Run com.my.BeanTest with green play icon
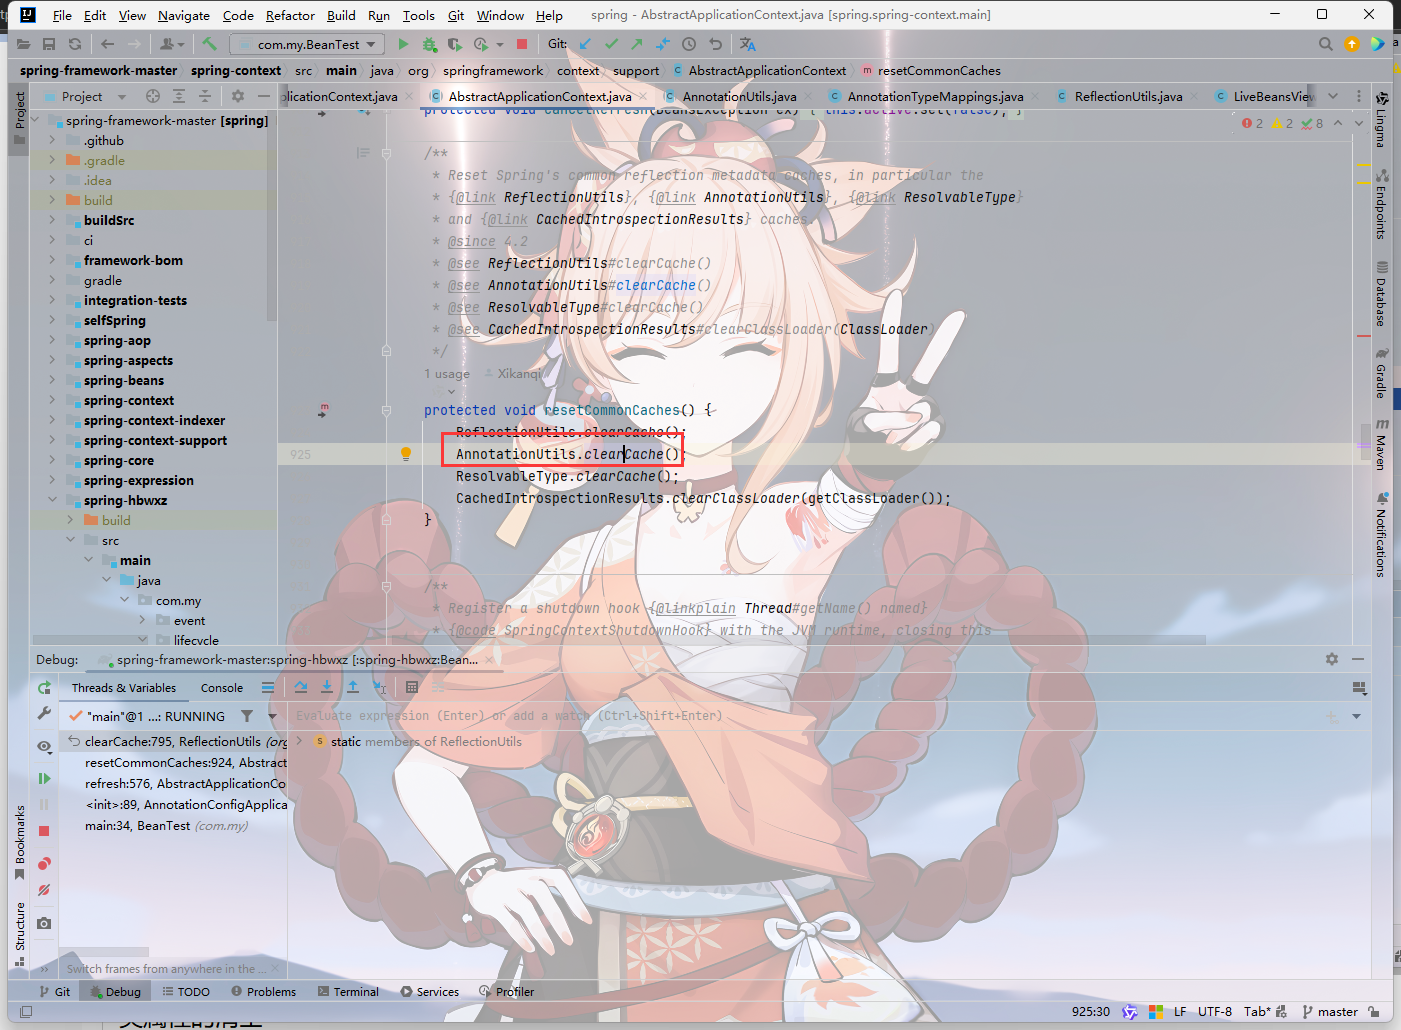 pos(403,44)
